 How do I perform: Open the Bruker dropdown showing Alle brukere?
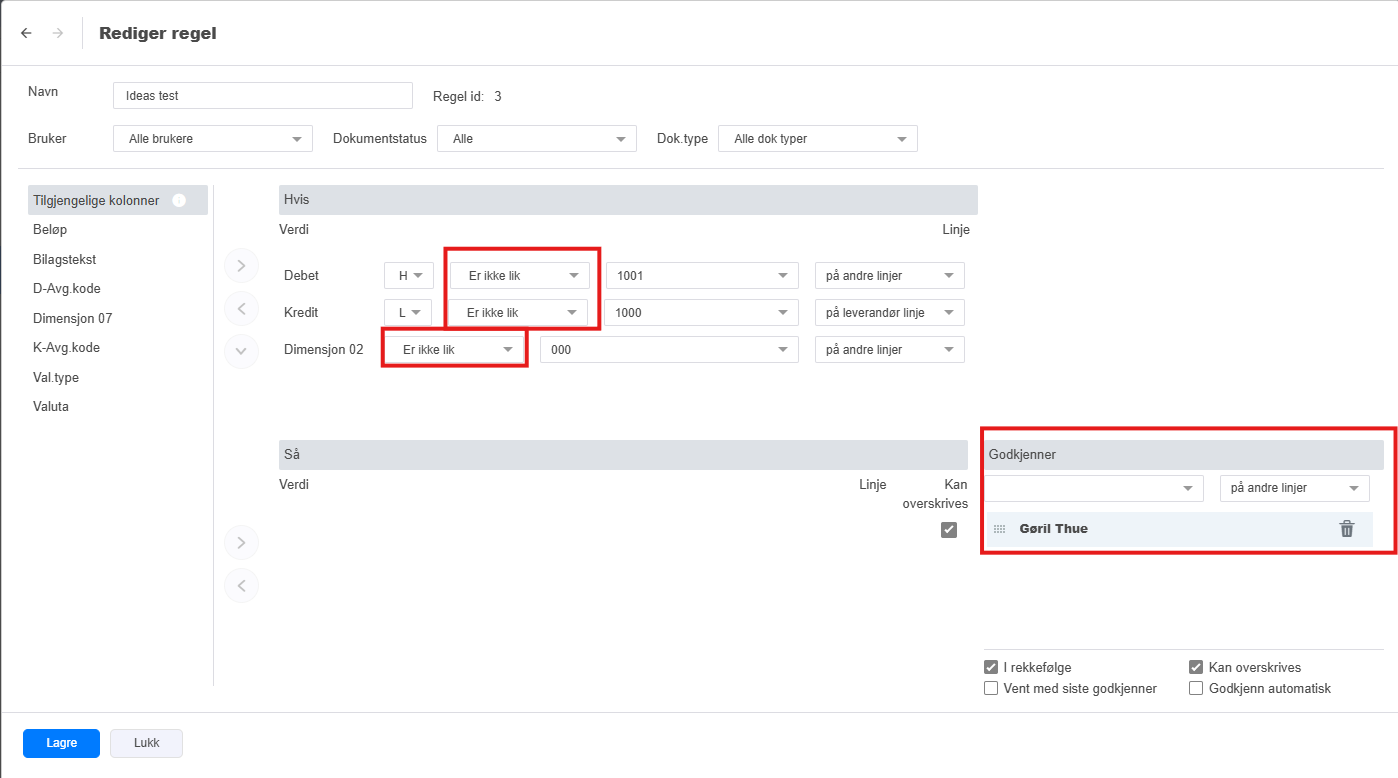pyautogui.click(x=213, y=139)
